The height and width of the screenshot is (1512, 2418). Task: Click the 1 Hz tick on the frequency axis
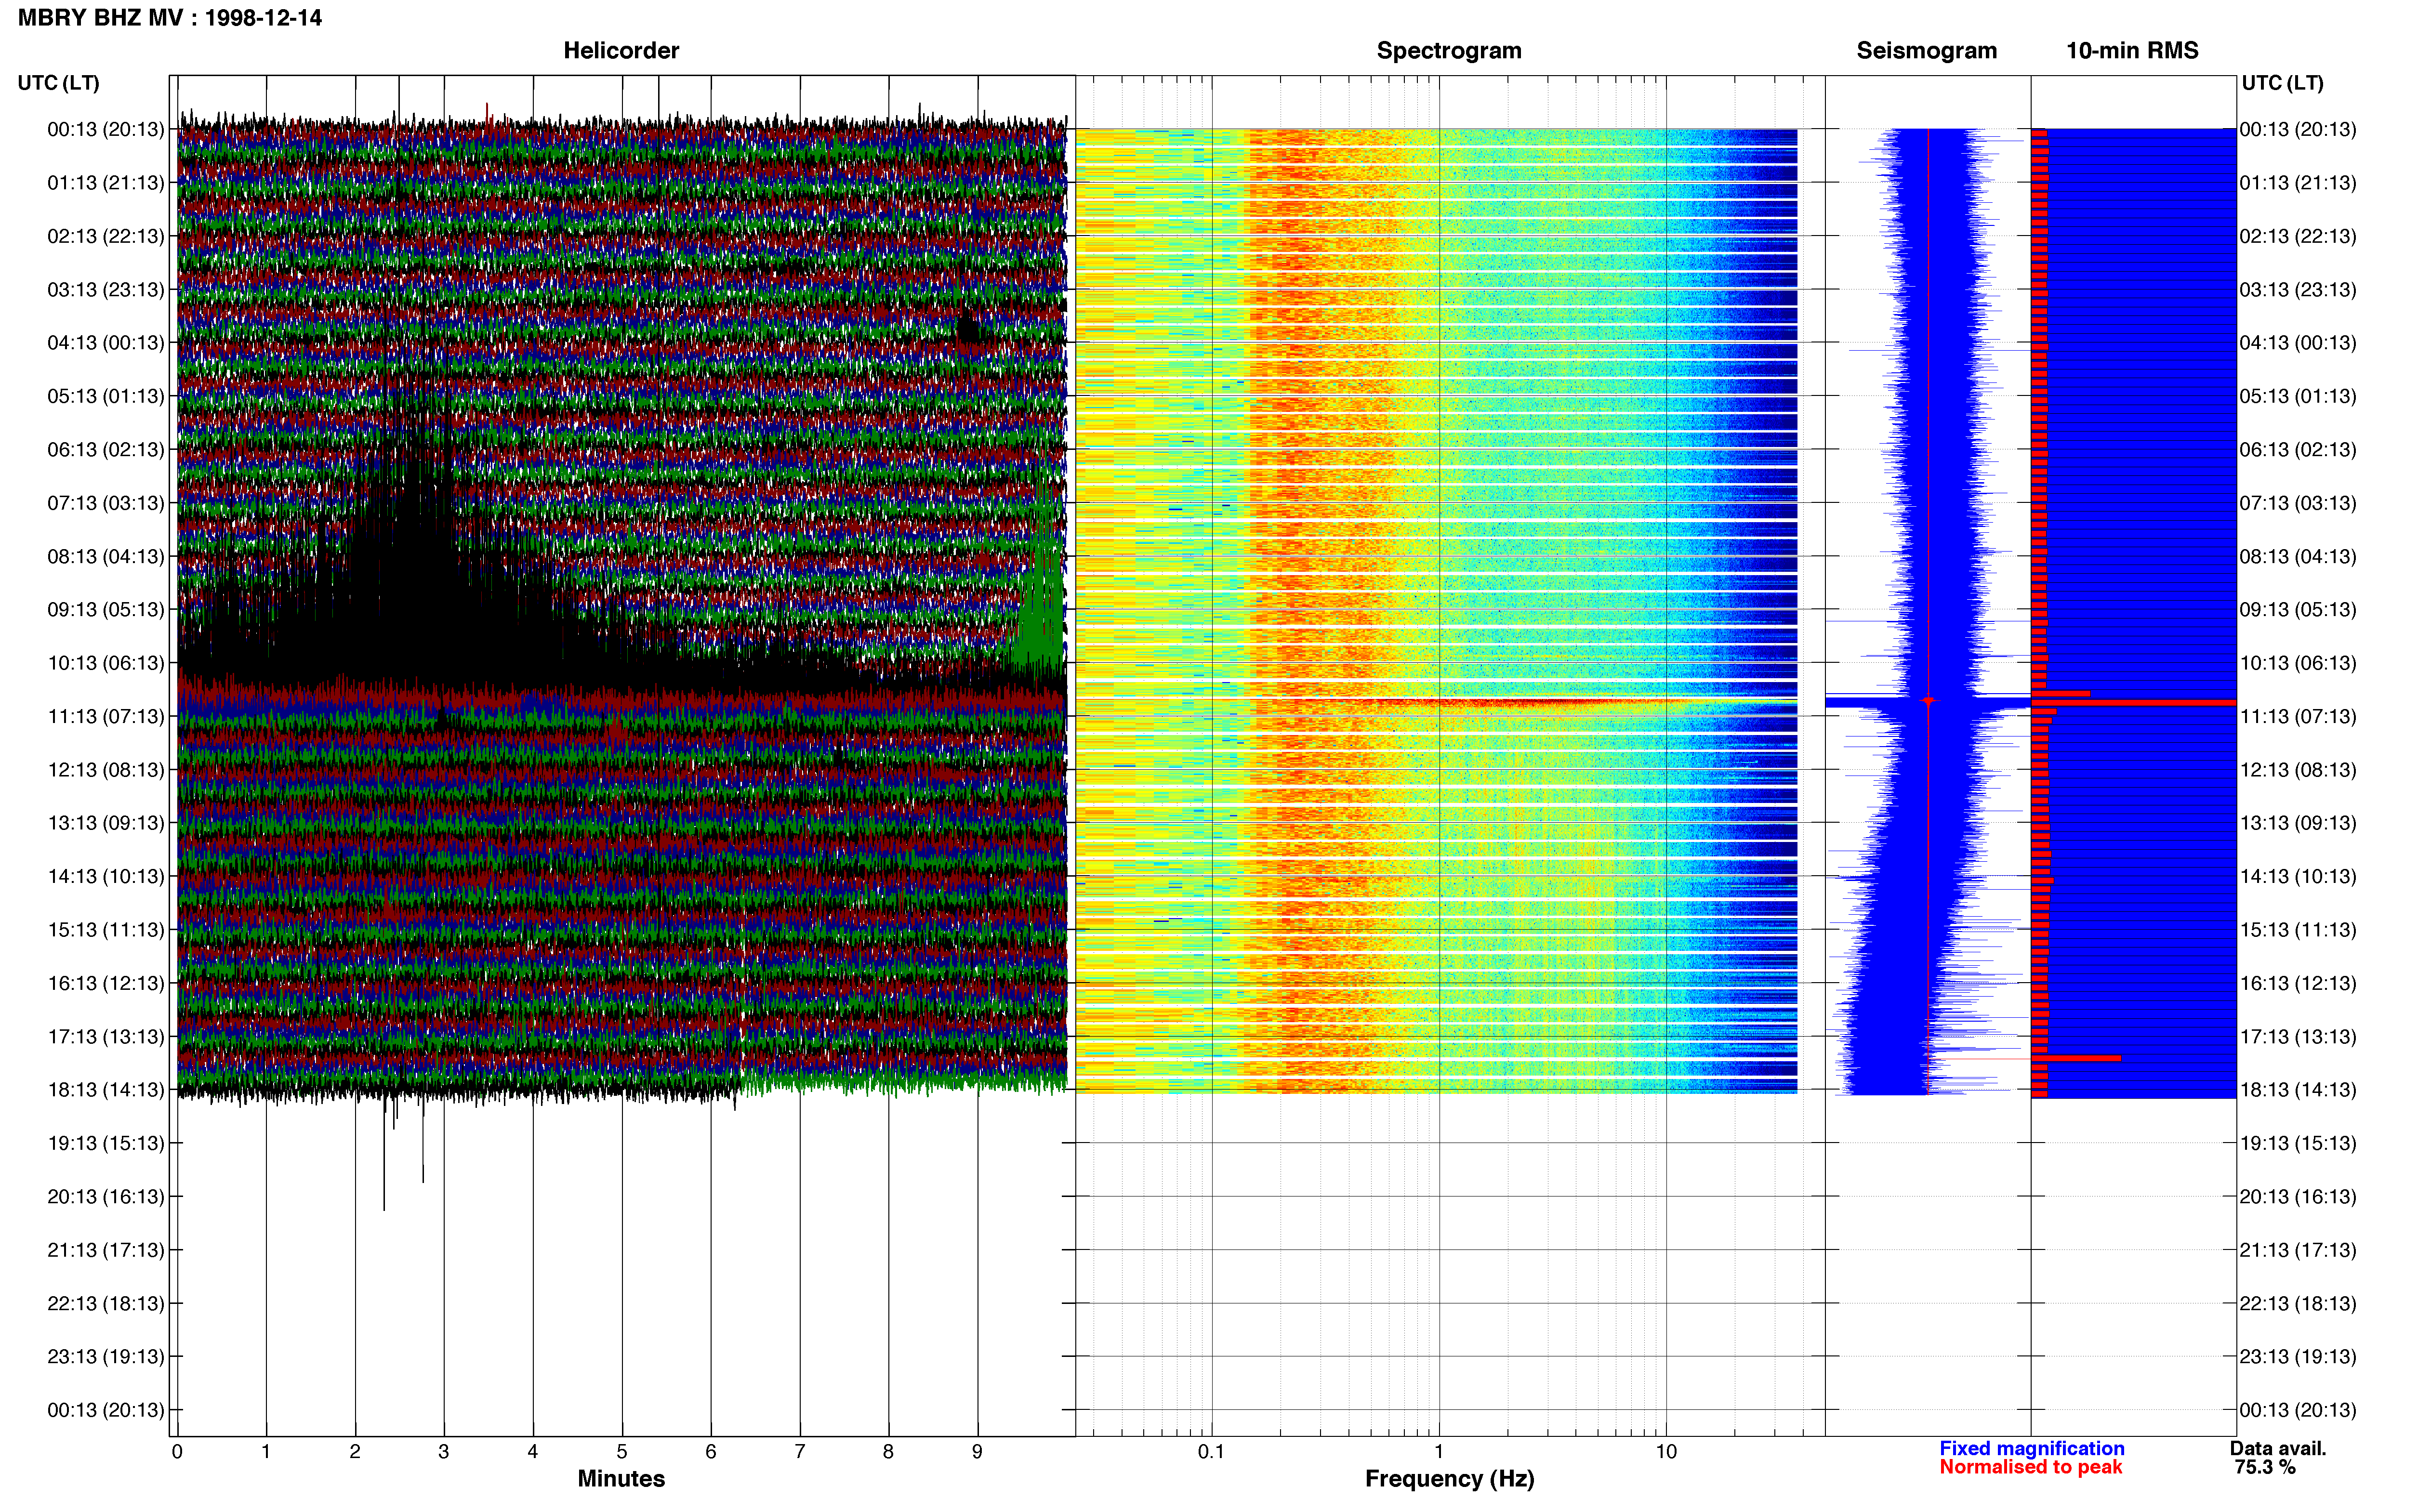coord(1439,1451)
